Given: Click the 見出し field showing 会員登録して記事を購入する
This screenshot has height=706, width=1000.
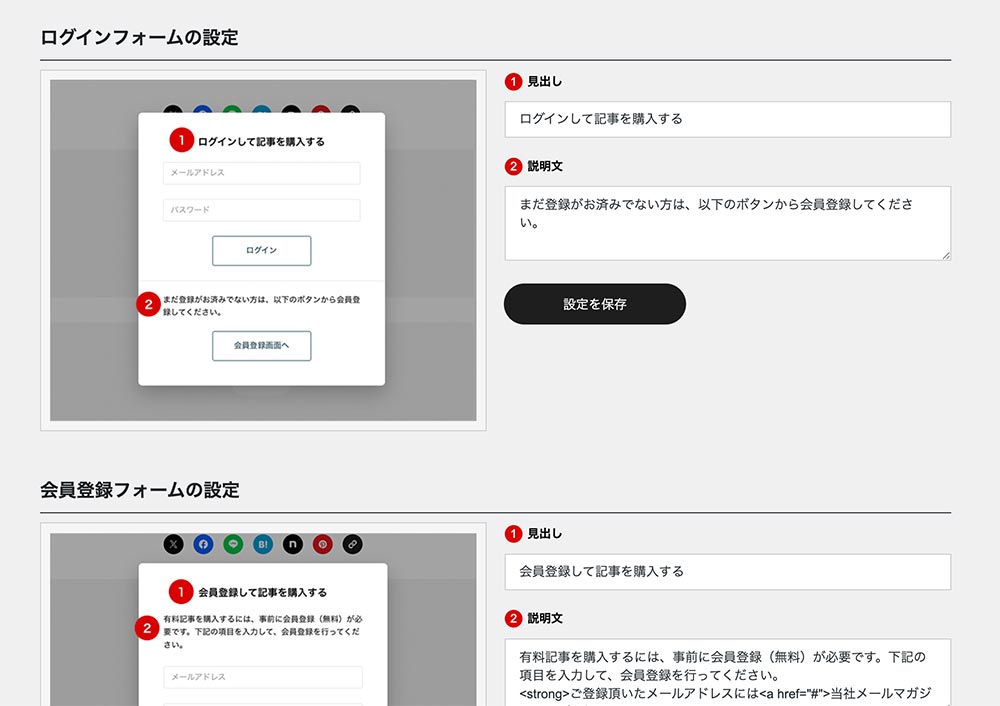Looking at the screenshot, I should tap(729, 571).
